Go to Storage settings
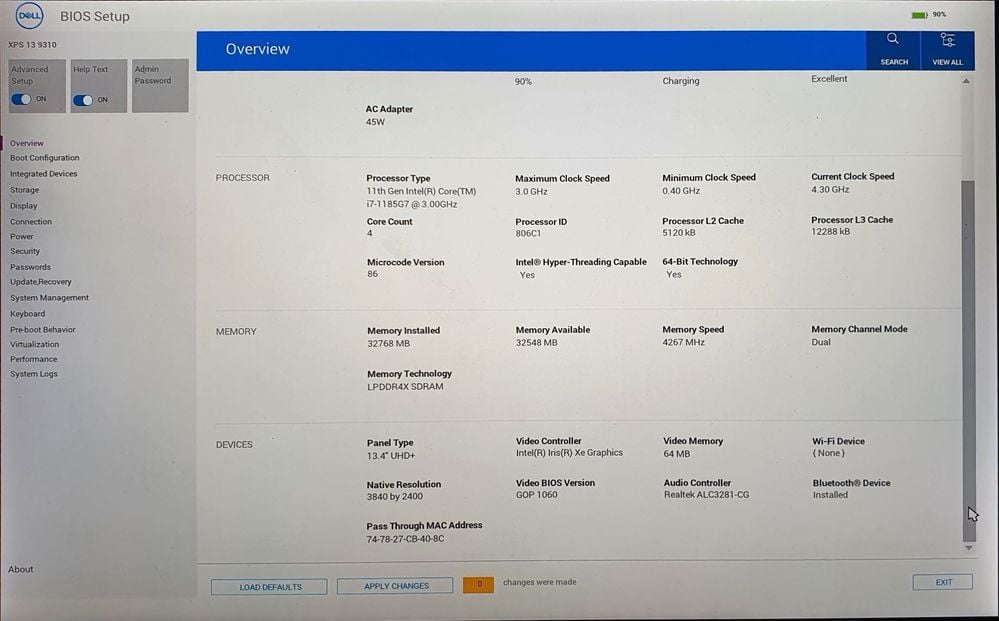Image resolution: width=999 pixels, height=621 pixels. click(24, 190)
